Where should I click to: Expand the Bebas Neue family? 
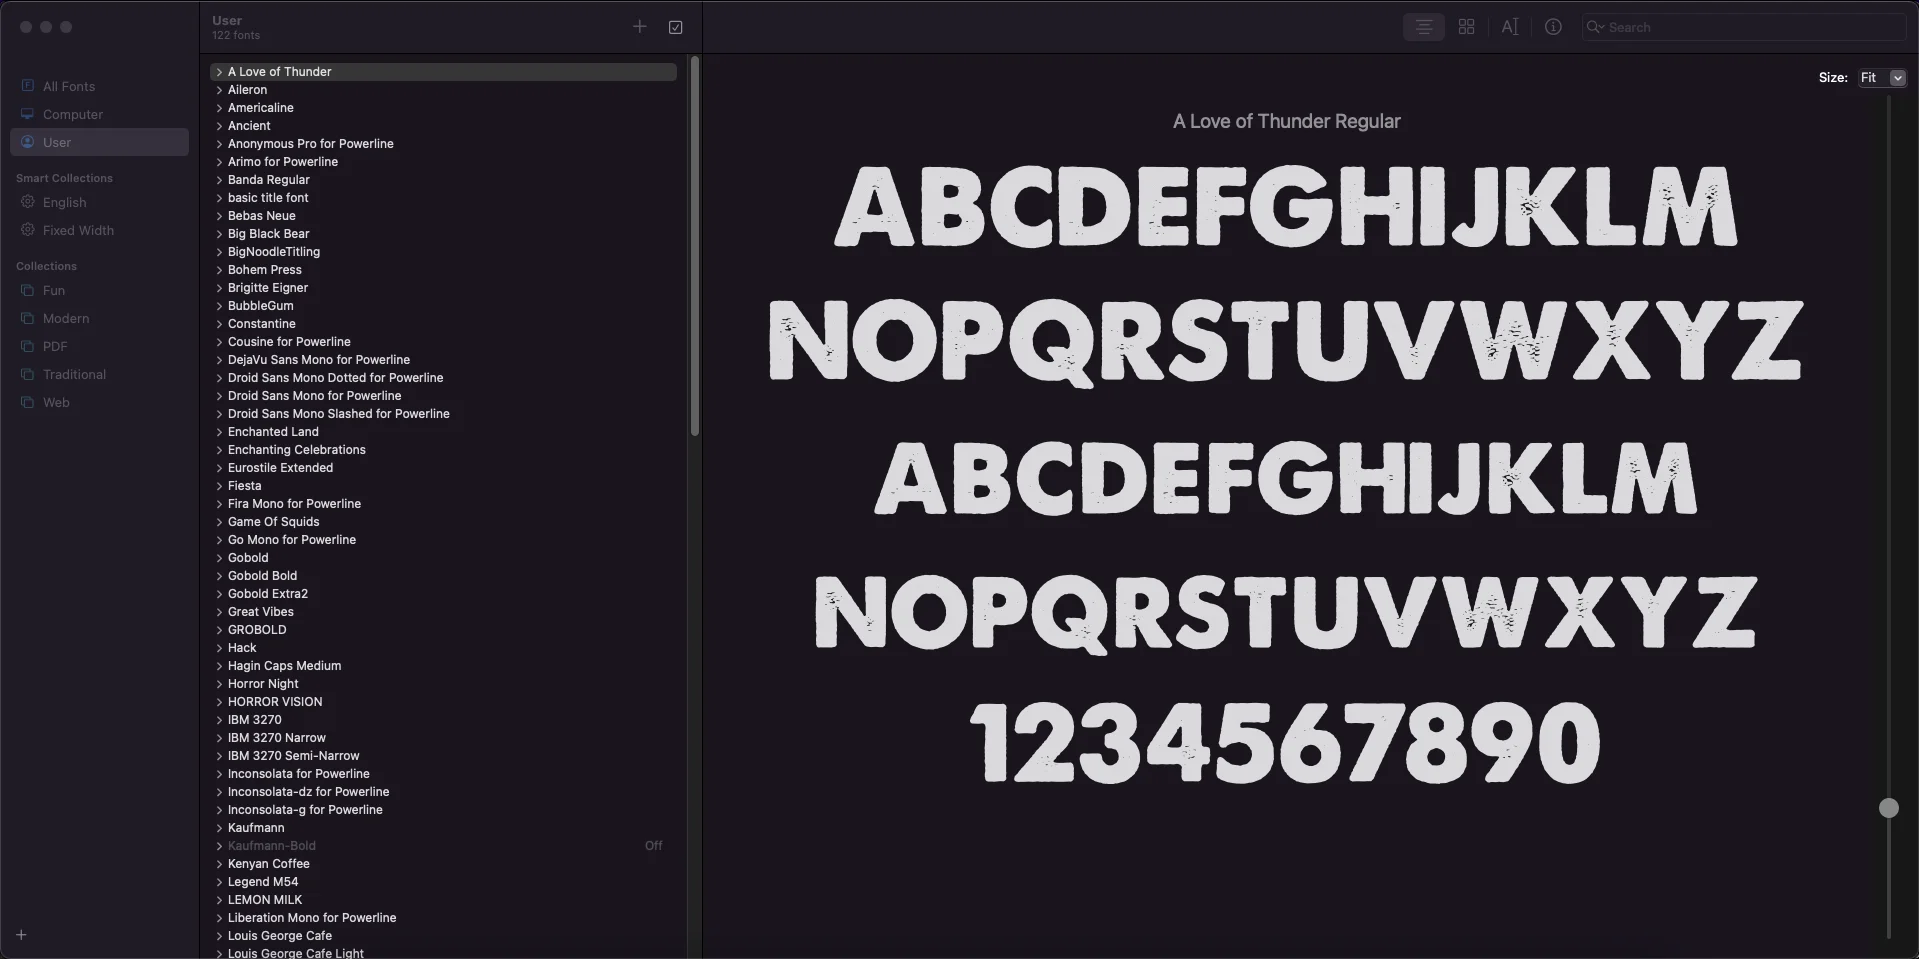pos(219,216)
